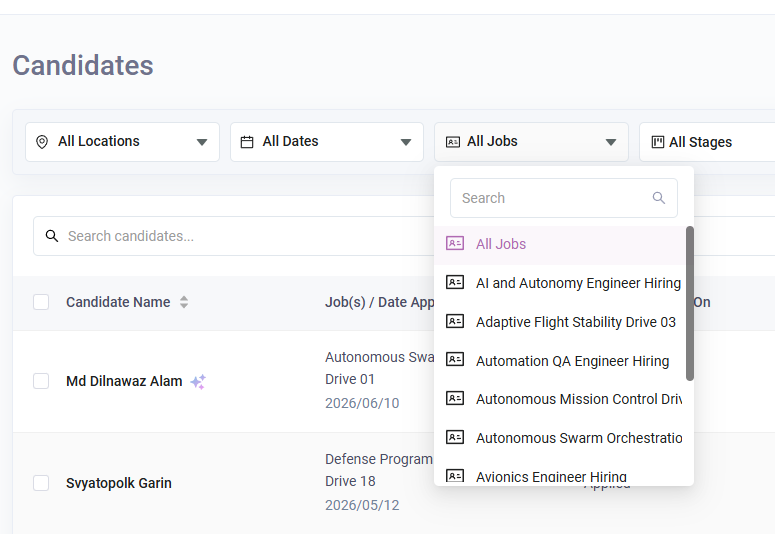The width and height of the screenshot is (775, 534).
Task: Open candidate Md Dilnawaz Alam
Action: coord(124,381)
